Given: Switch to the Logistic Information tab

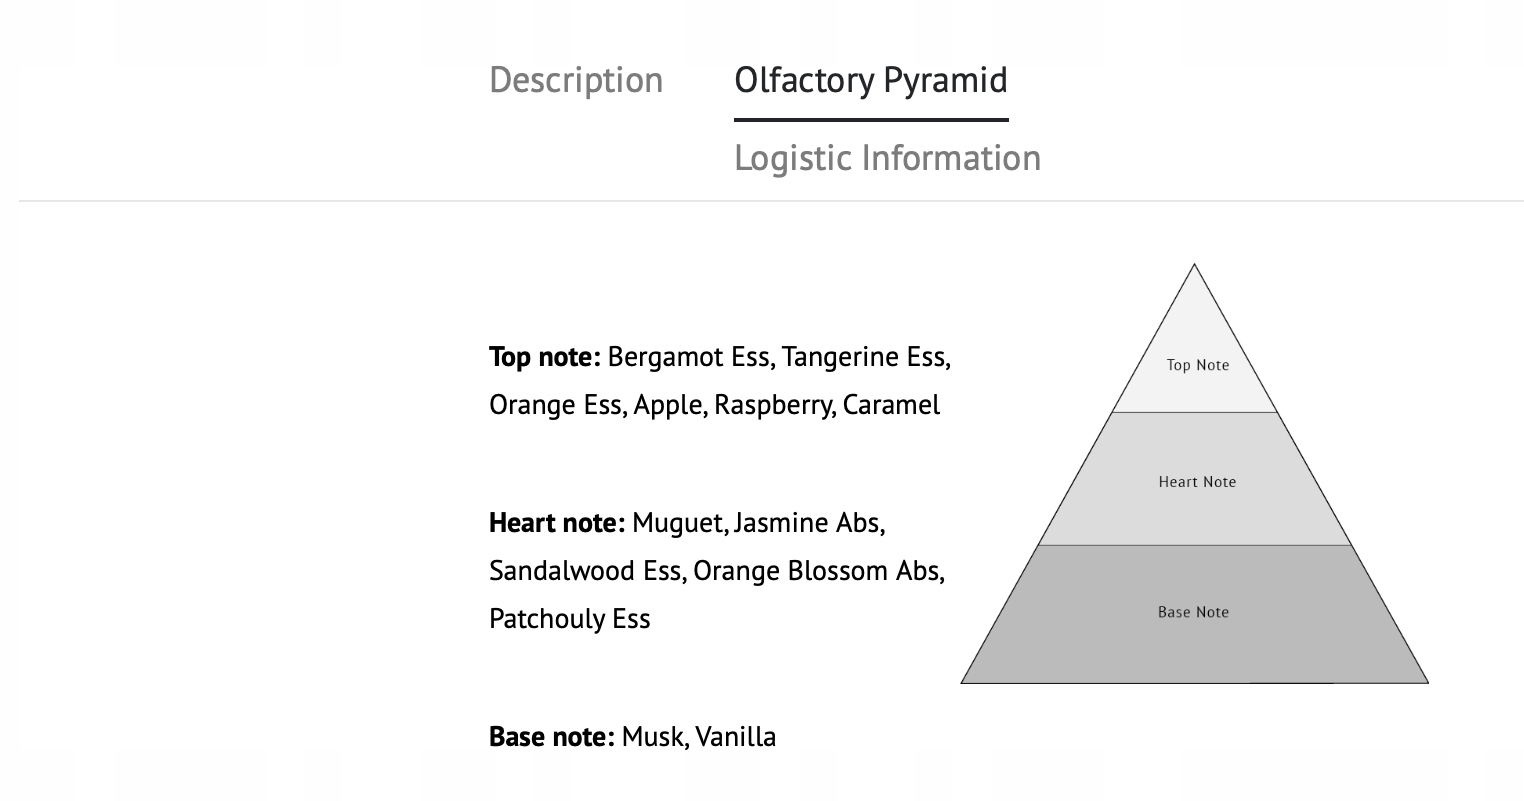Looking at the screenshot, I should [887, 158].
